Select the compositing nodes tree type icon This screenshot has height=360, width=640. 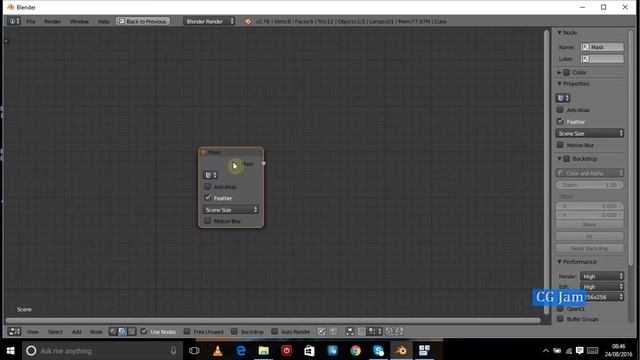[122, 331]
